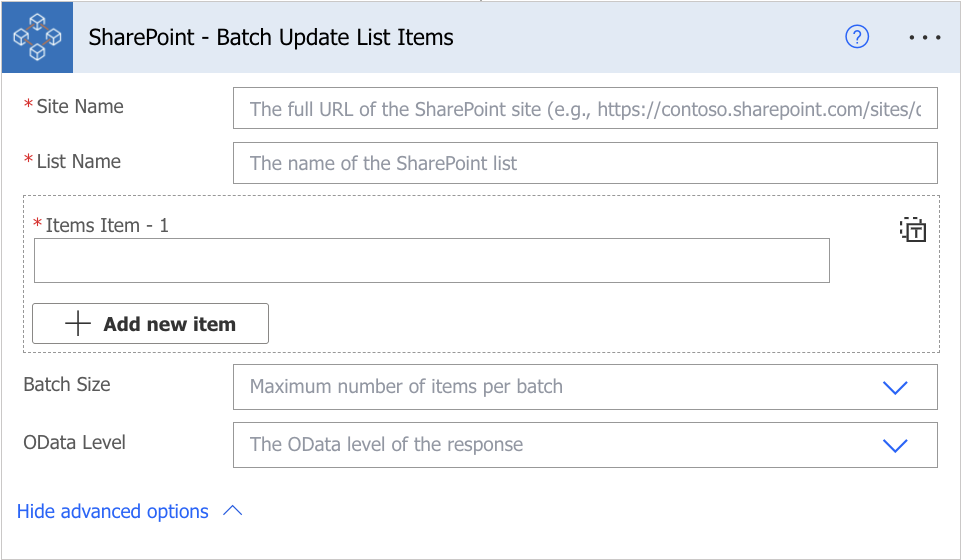
Task: Click the SharePoint batch connector icon
Action: (37, 37)
